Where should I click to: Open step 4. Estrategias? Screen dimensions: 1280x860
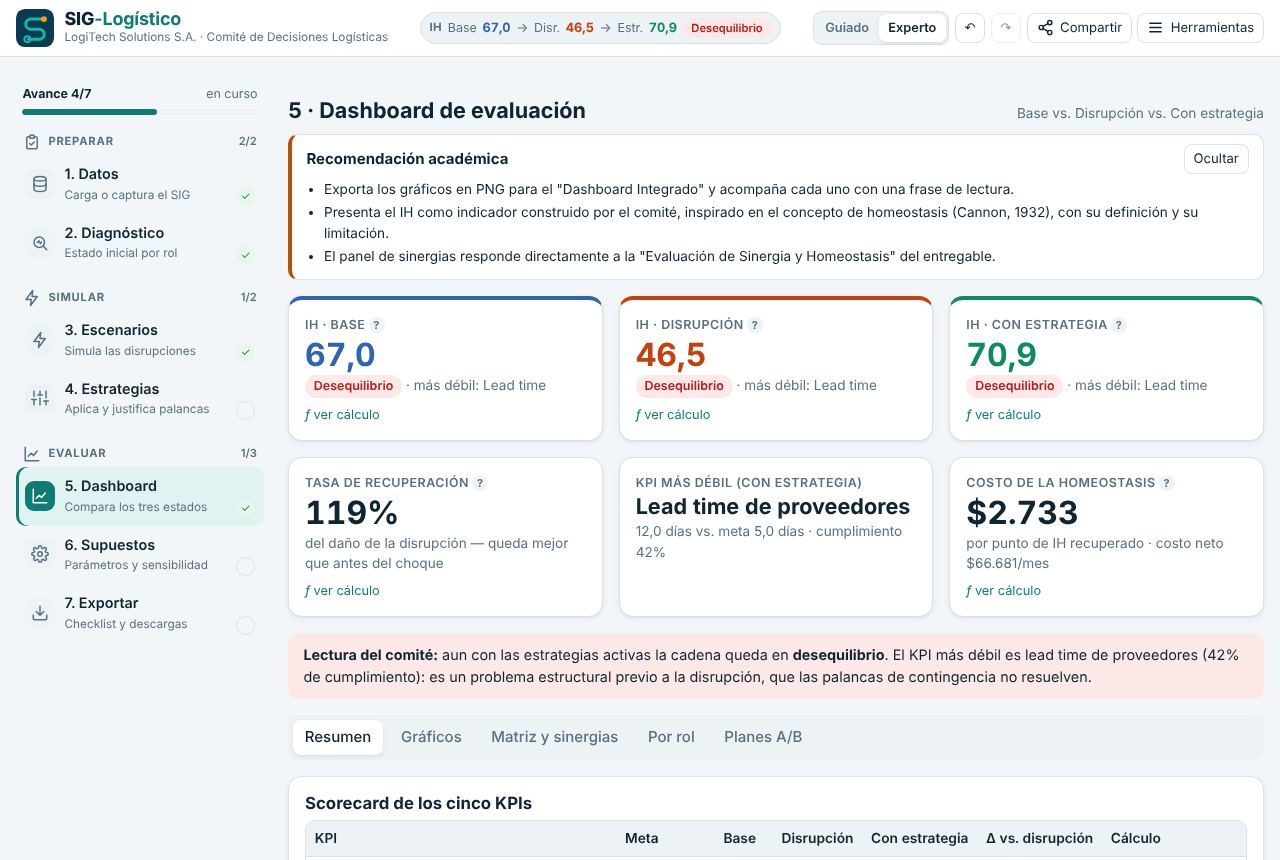pos(140,398)
